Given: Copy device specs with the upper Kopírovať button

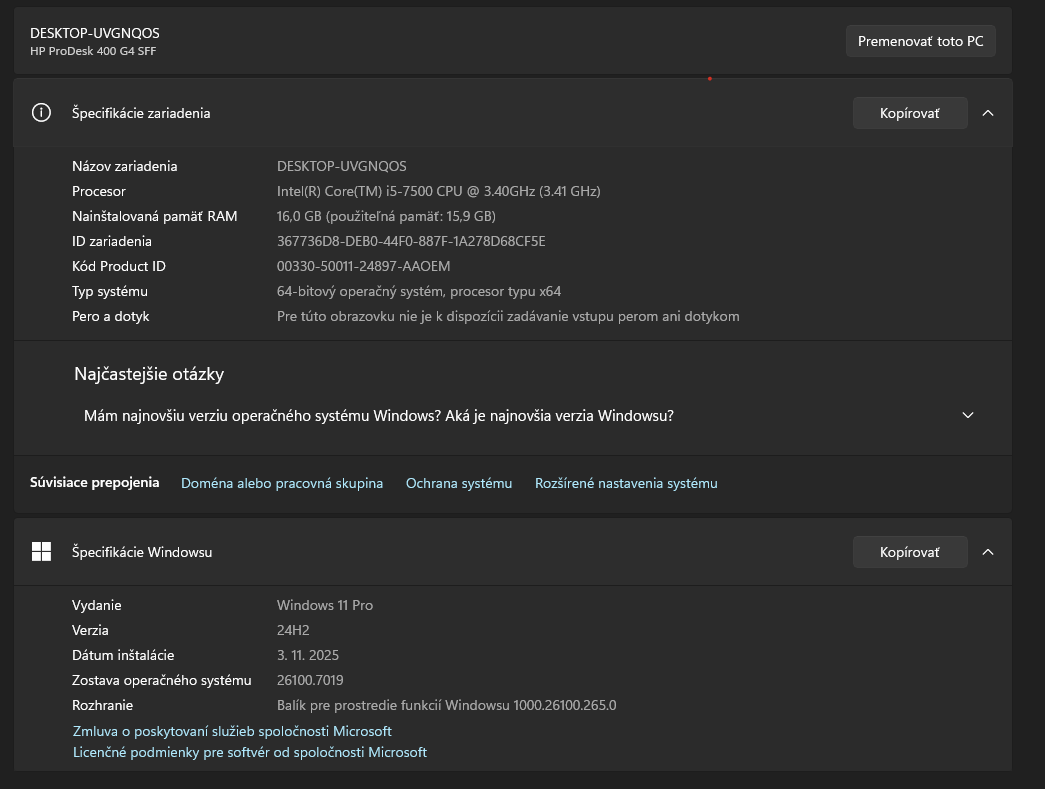Looking at the screenshot, I should (909, 113).
